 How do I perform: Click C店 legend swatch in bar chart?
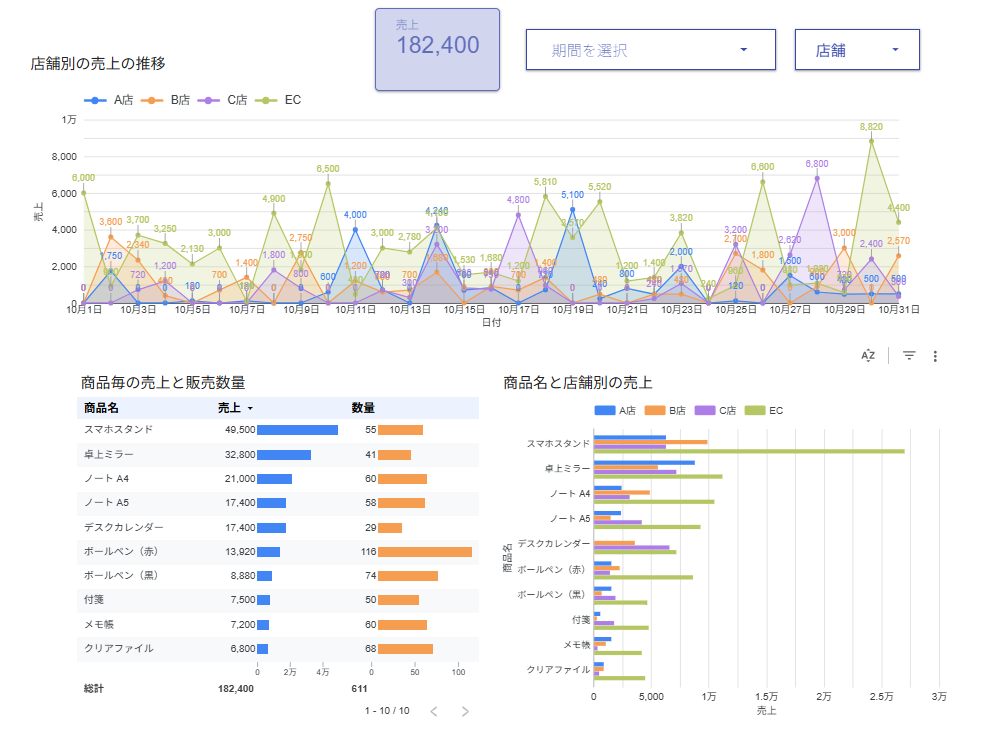[x=705, y=410]
